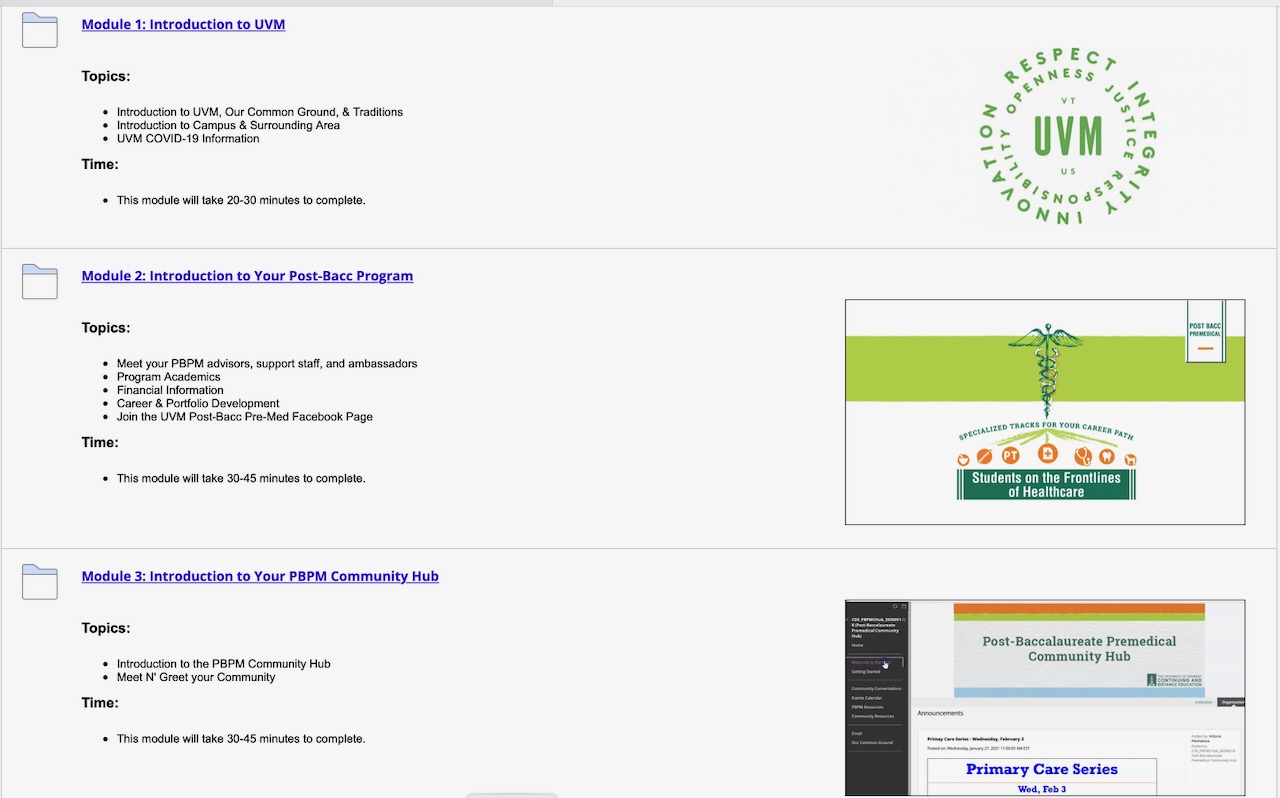Select Home in the Community Hub sidebar

[x=857, y=645]
